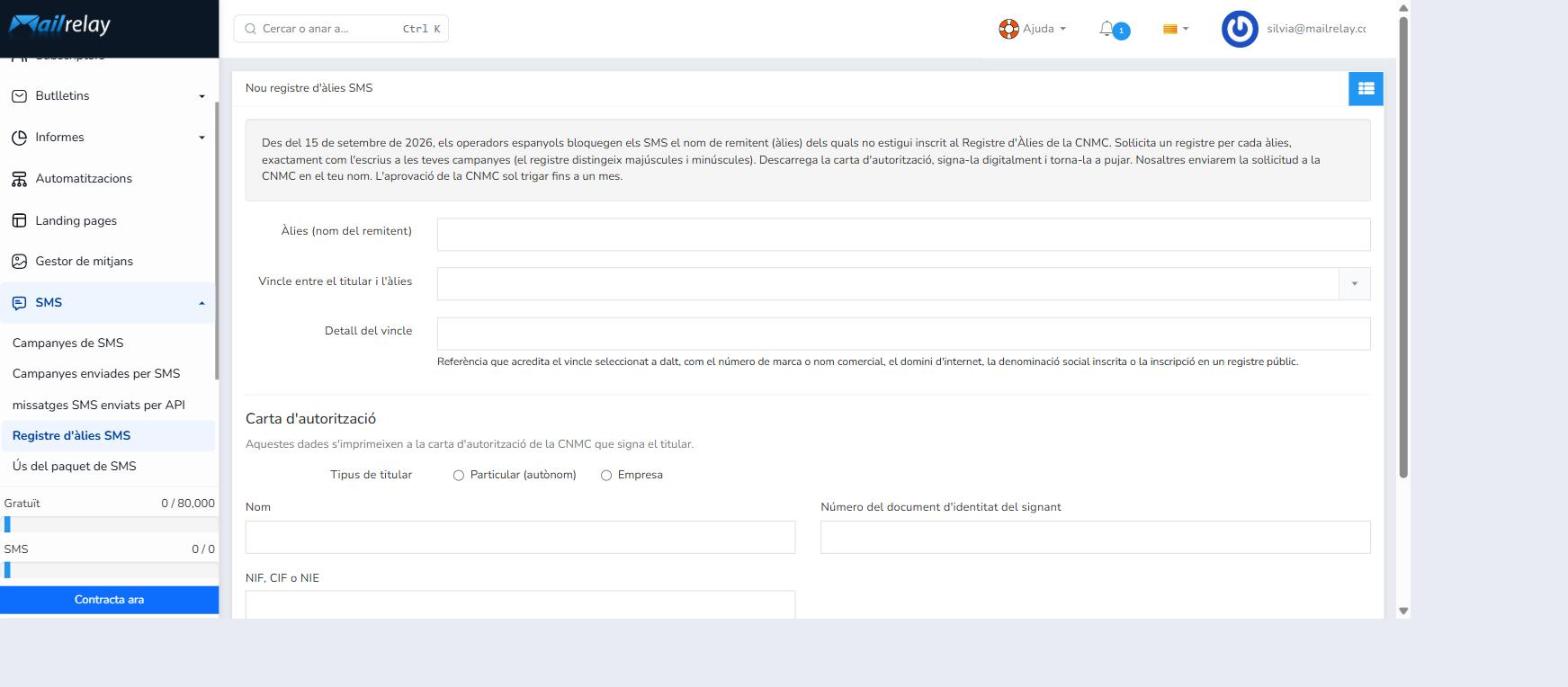Click the Automatitzacions flow icon
Image resolution: width=1568 pixels, height=687 pixels.
click(x=19, y=179)
